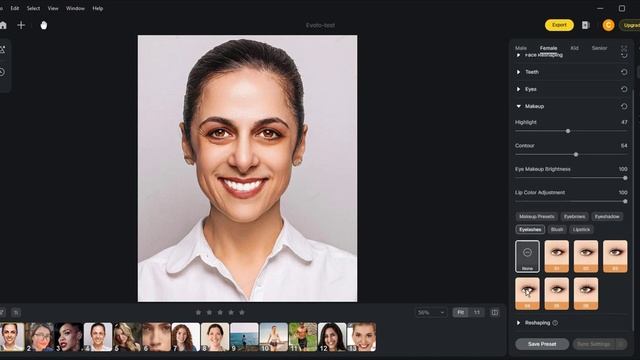Click the Fit zoom button

tap(460, 313)
